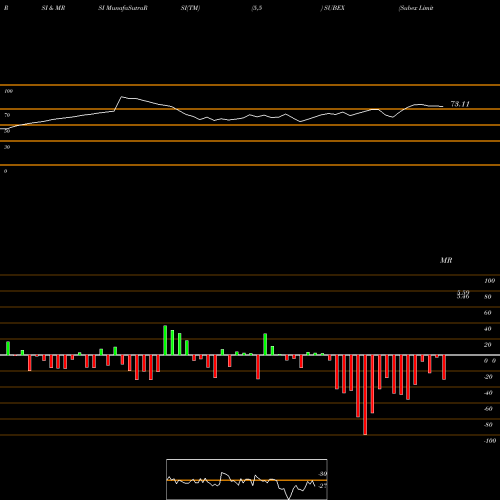Click the last red bar at histogram's right end
The image size is (500, 500).
click(444, 367)
